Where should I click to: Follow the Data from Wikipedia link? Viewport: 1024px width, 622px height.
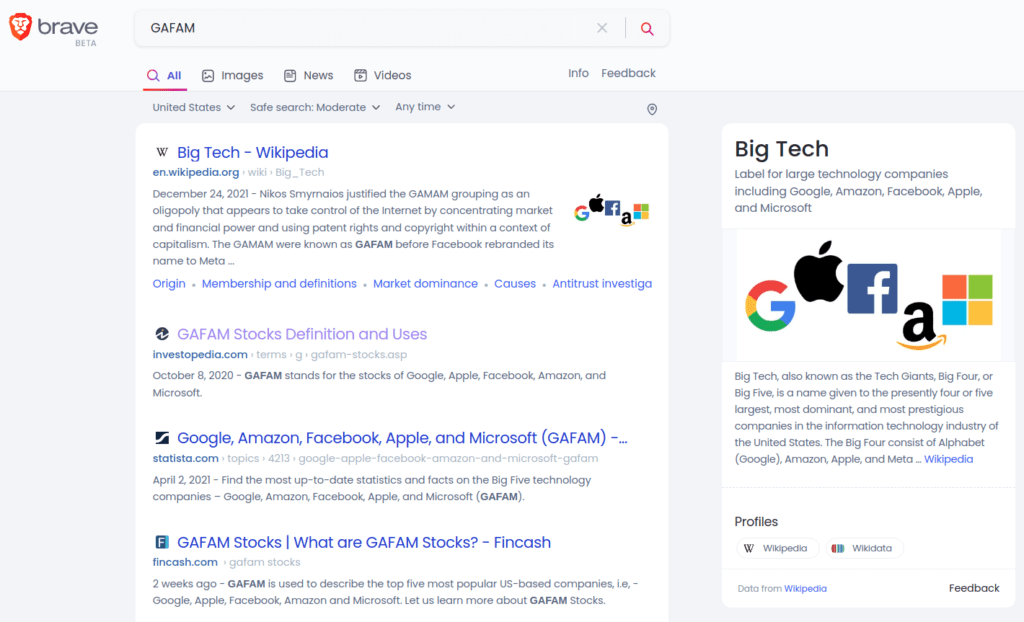click(x=805, y=589)
